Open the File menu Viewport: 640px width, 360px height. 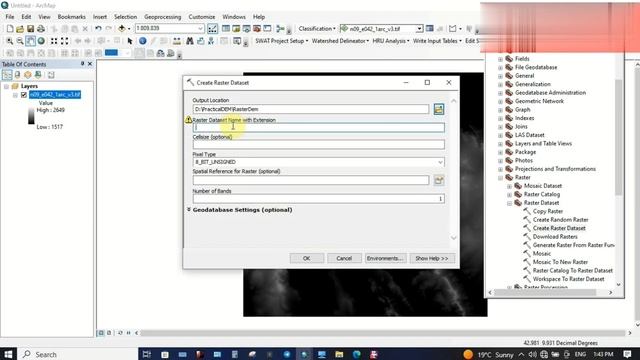tap(10, 17)
